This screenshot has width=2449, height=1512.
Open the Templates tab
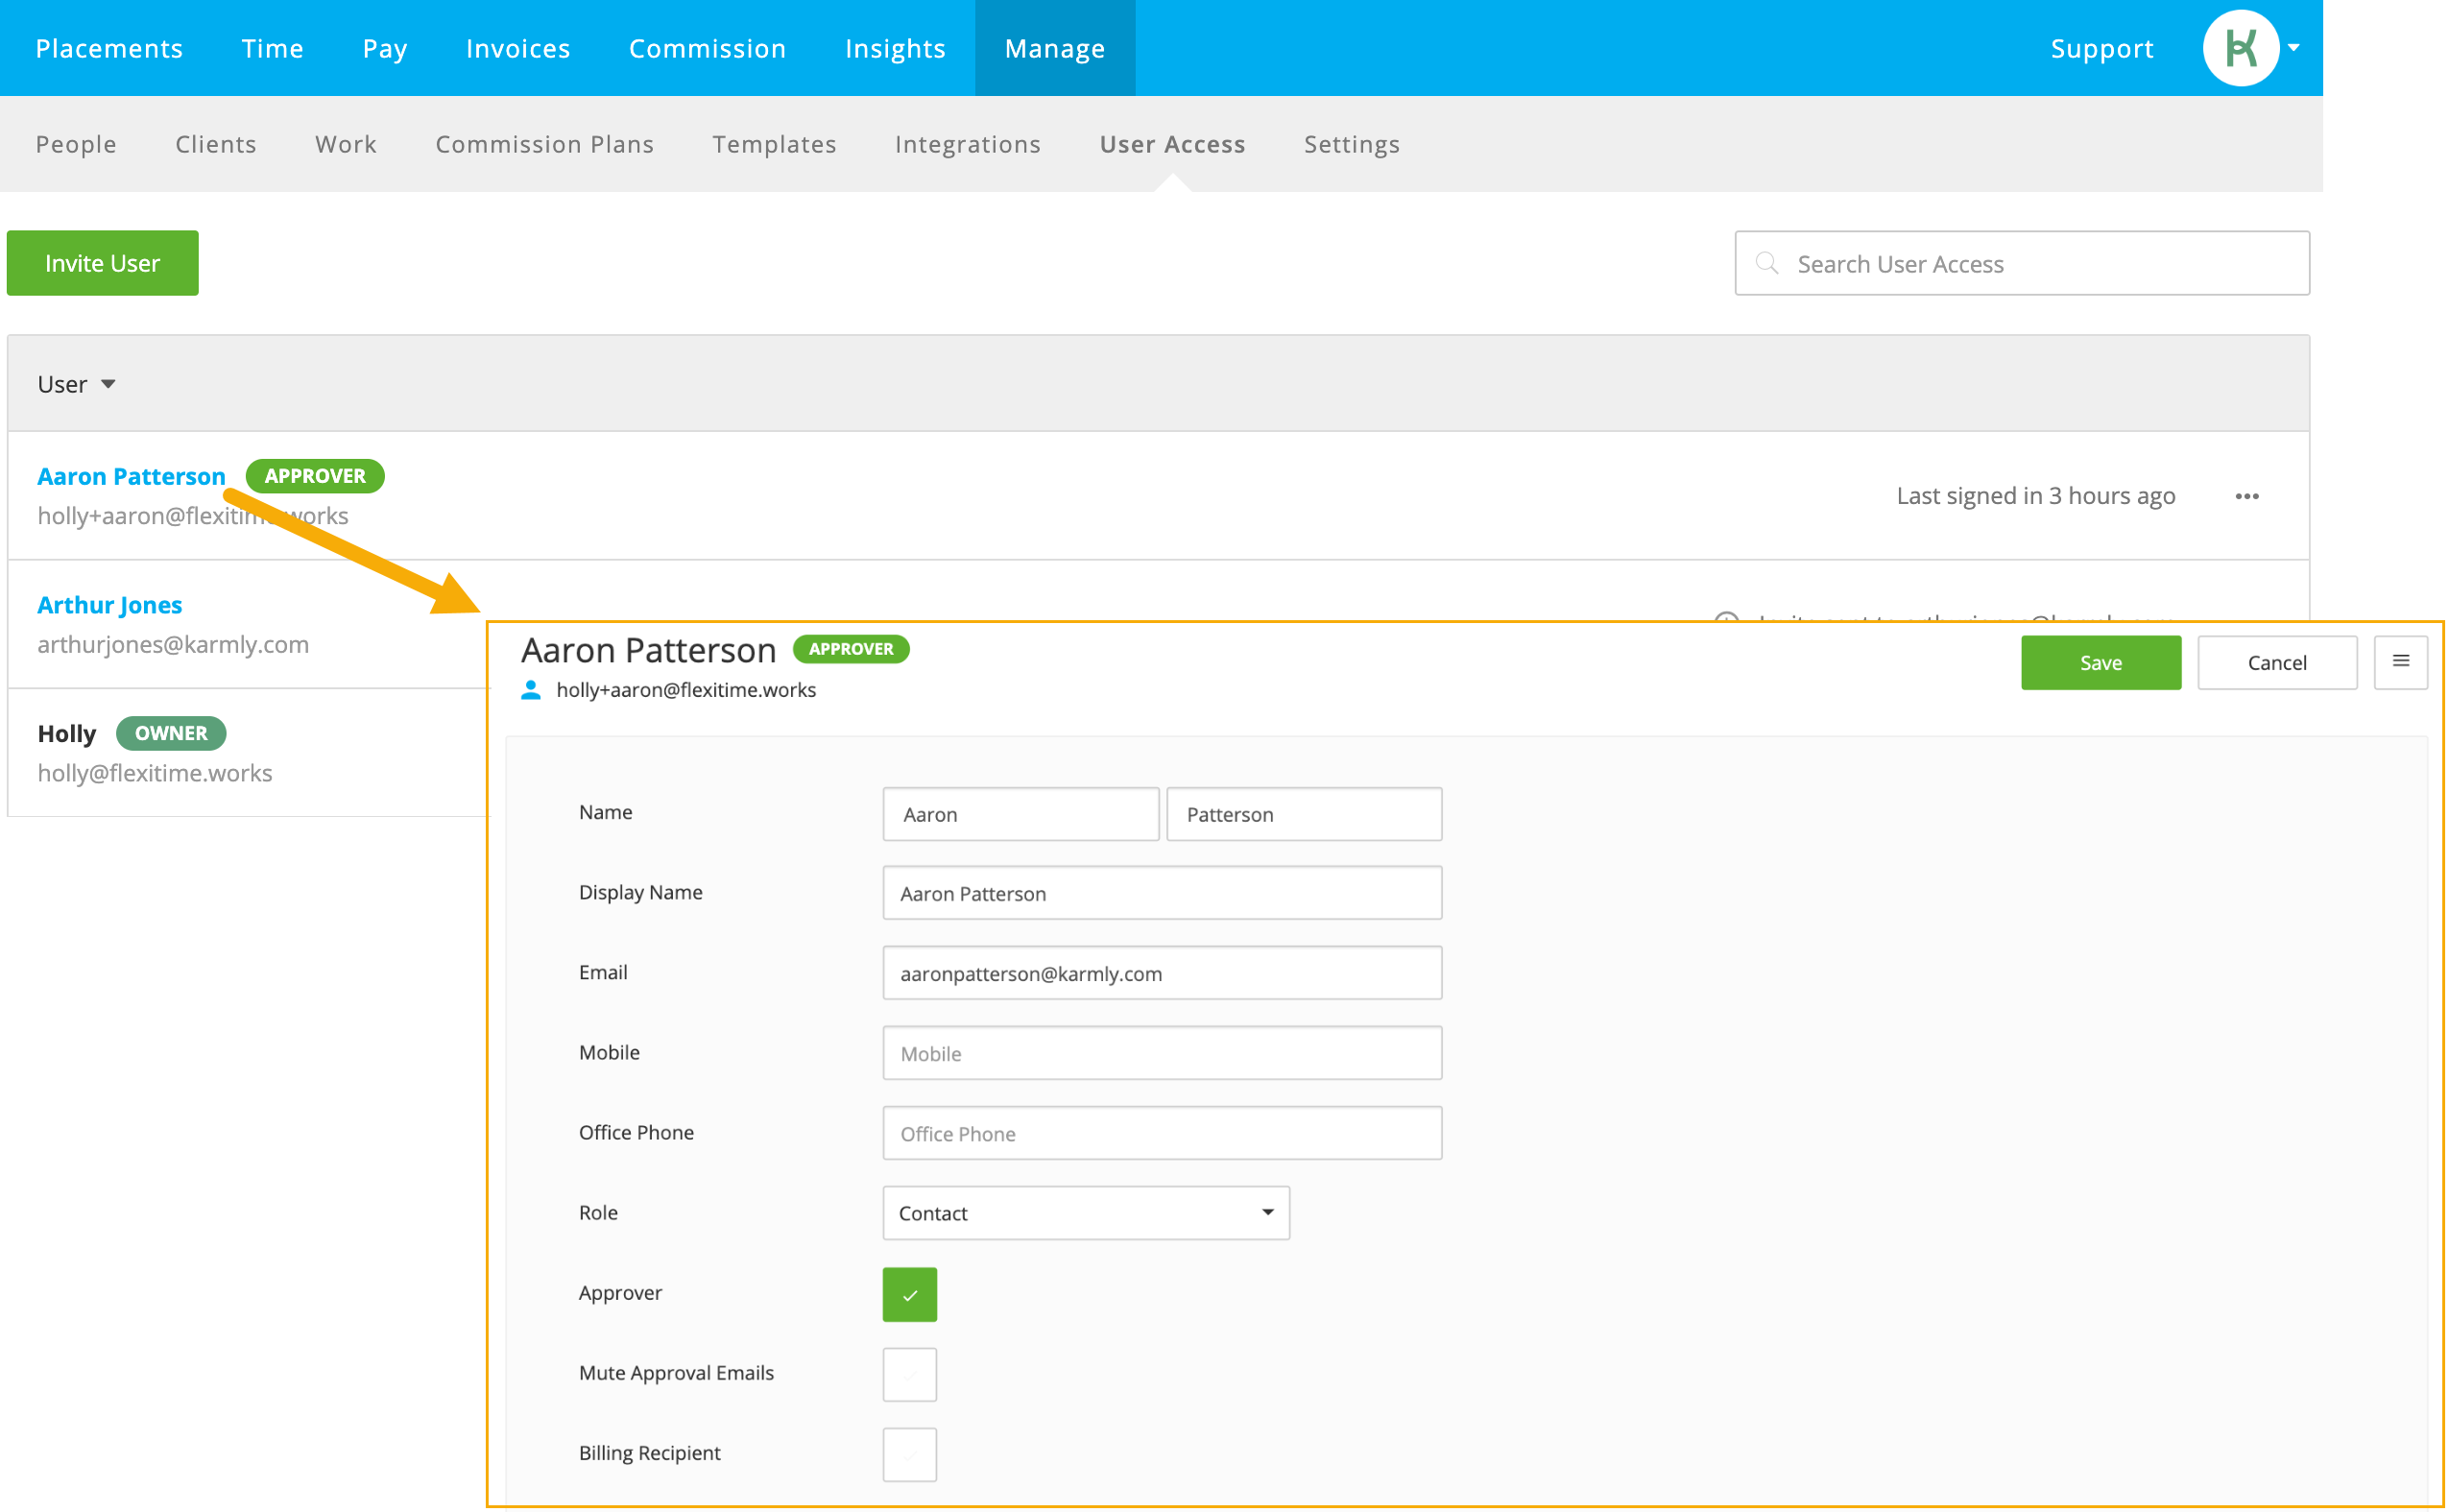point(774,144)
